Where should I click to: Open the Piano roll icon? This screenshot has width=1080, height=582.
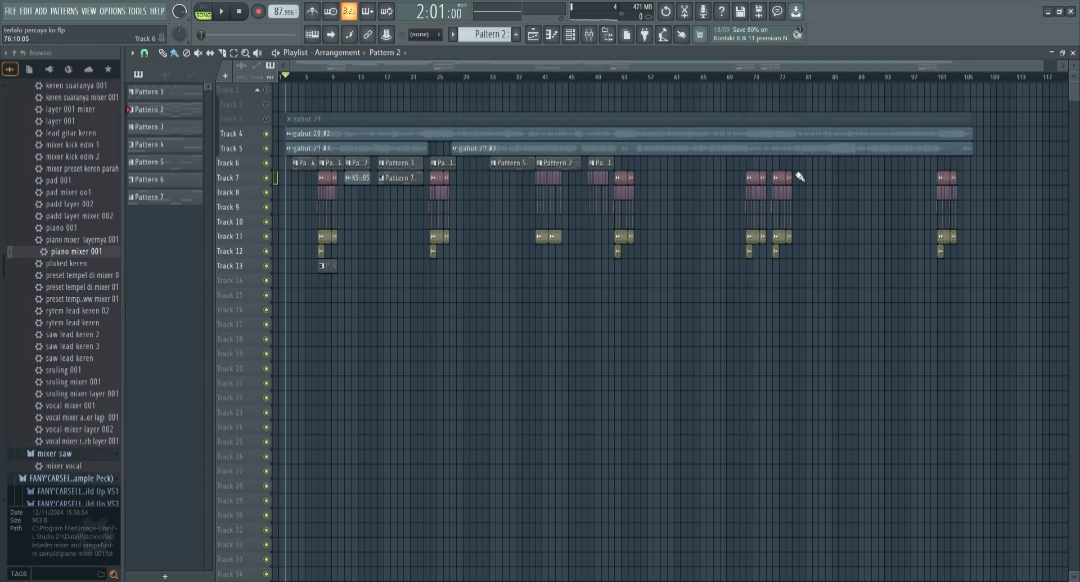click(x=552, y=34)
